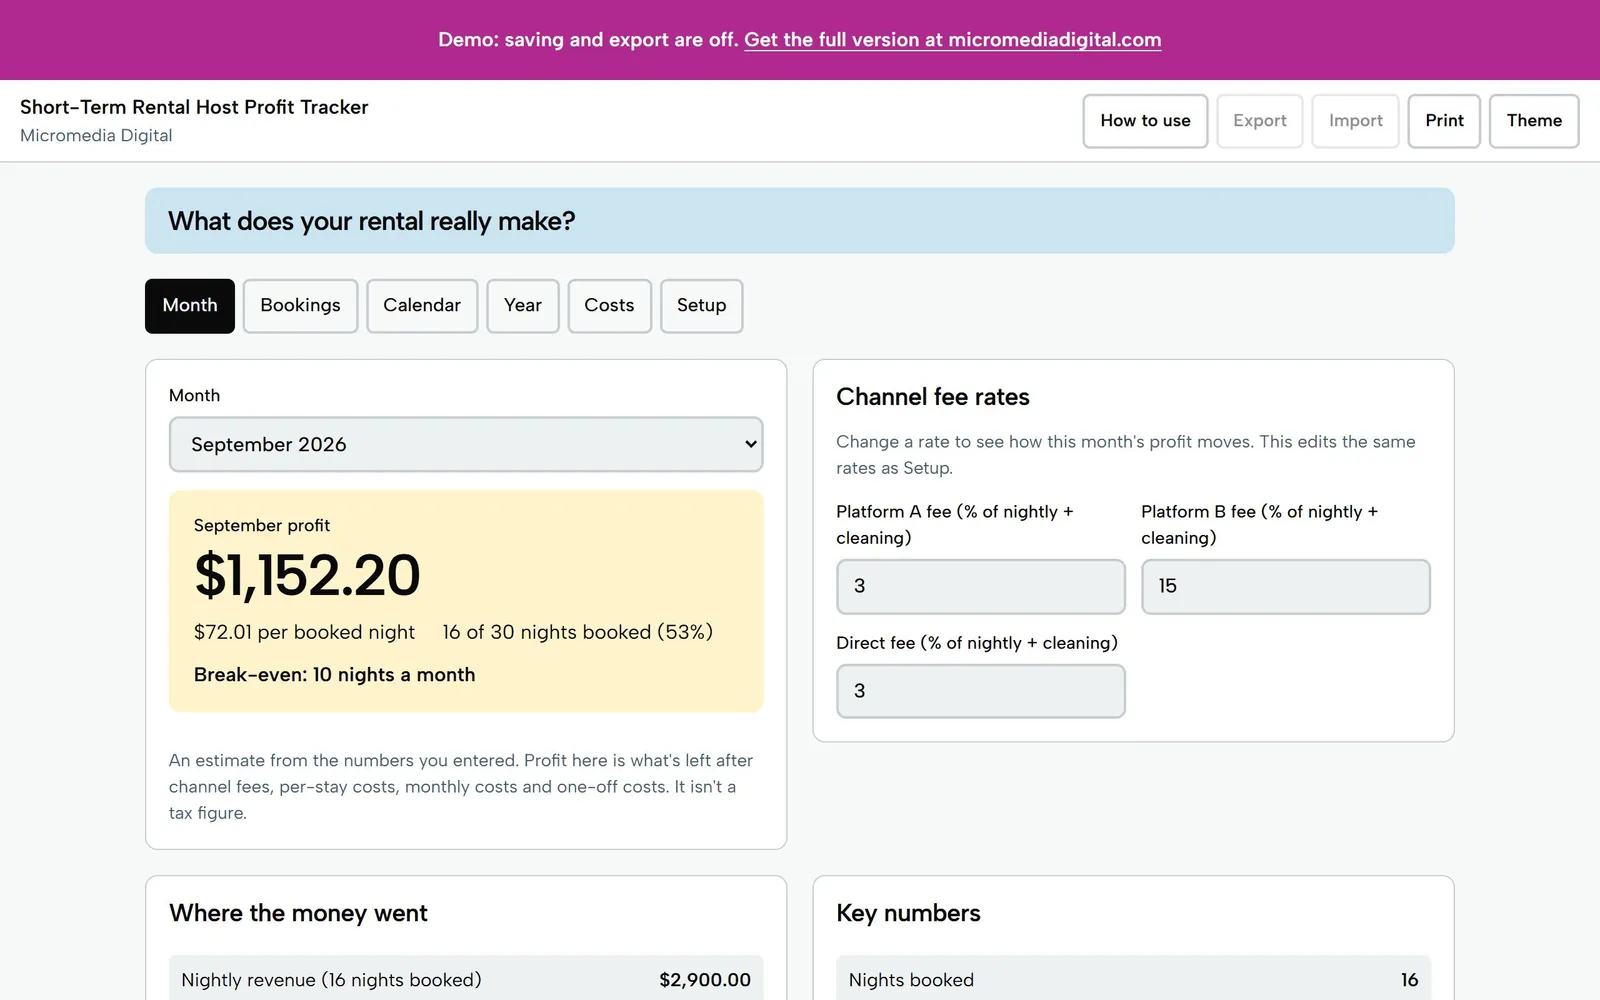Click the Nights booked 16 row
This screenshot has width=1600, height=1000.
pyautogui.click(x=1133, y=980)
